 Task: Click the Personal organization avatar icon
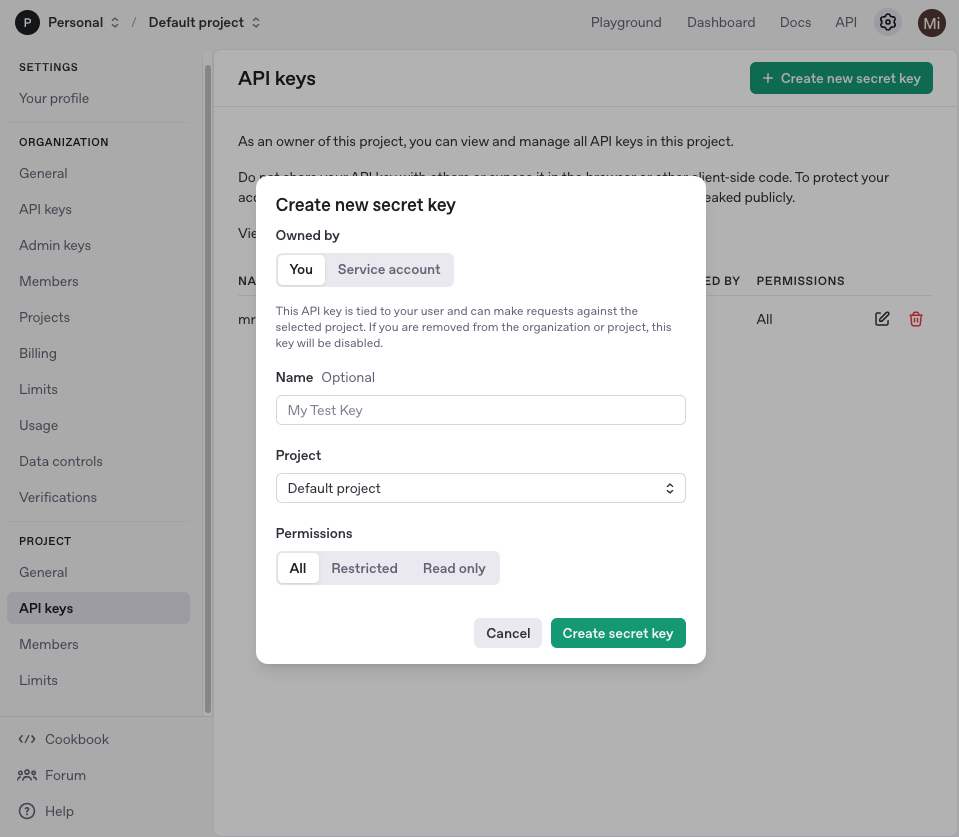28,22
